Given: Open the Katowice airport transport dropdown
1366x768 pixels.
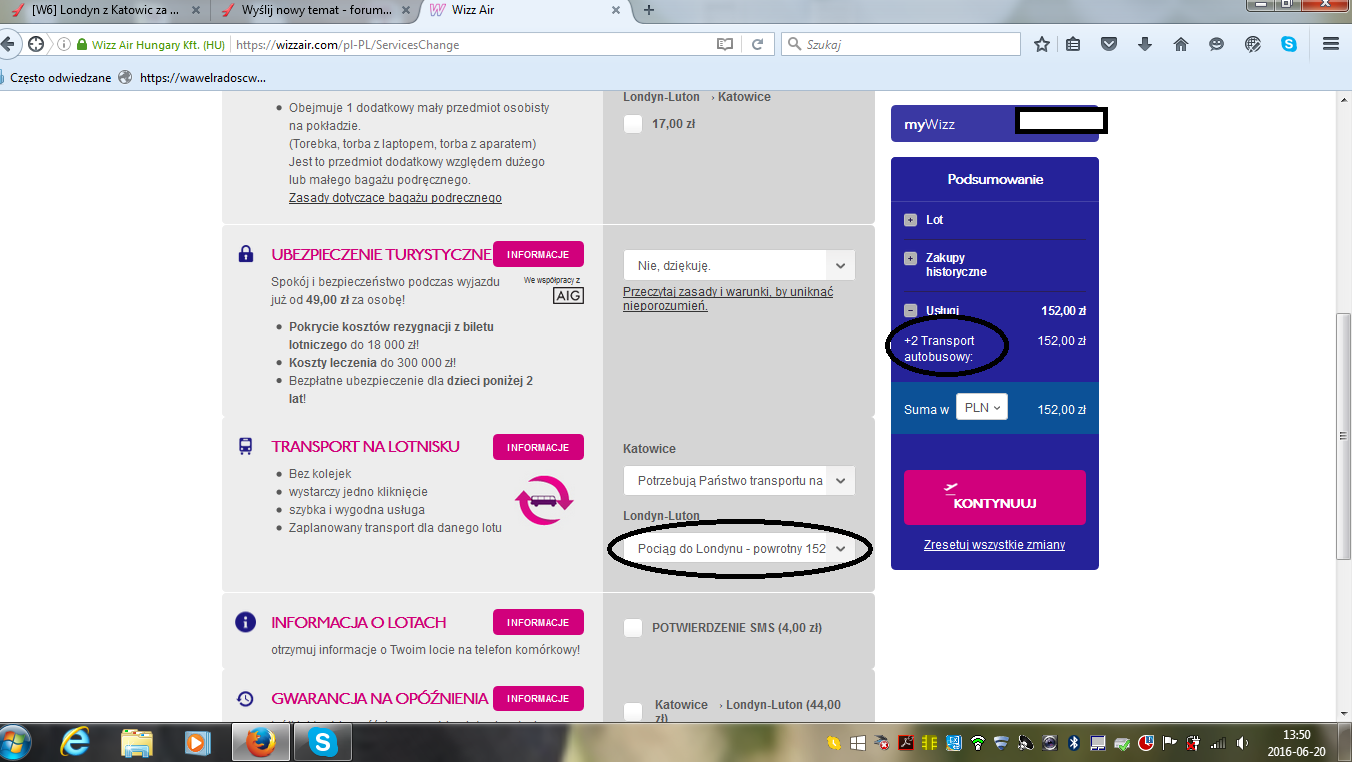Looking at the screenshot, I should tap(739, 480).
